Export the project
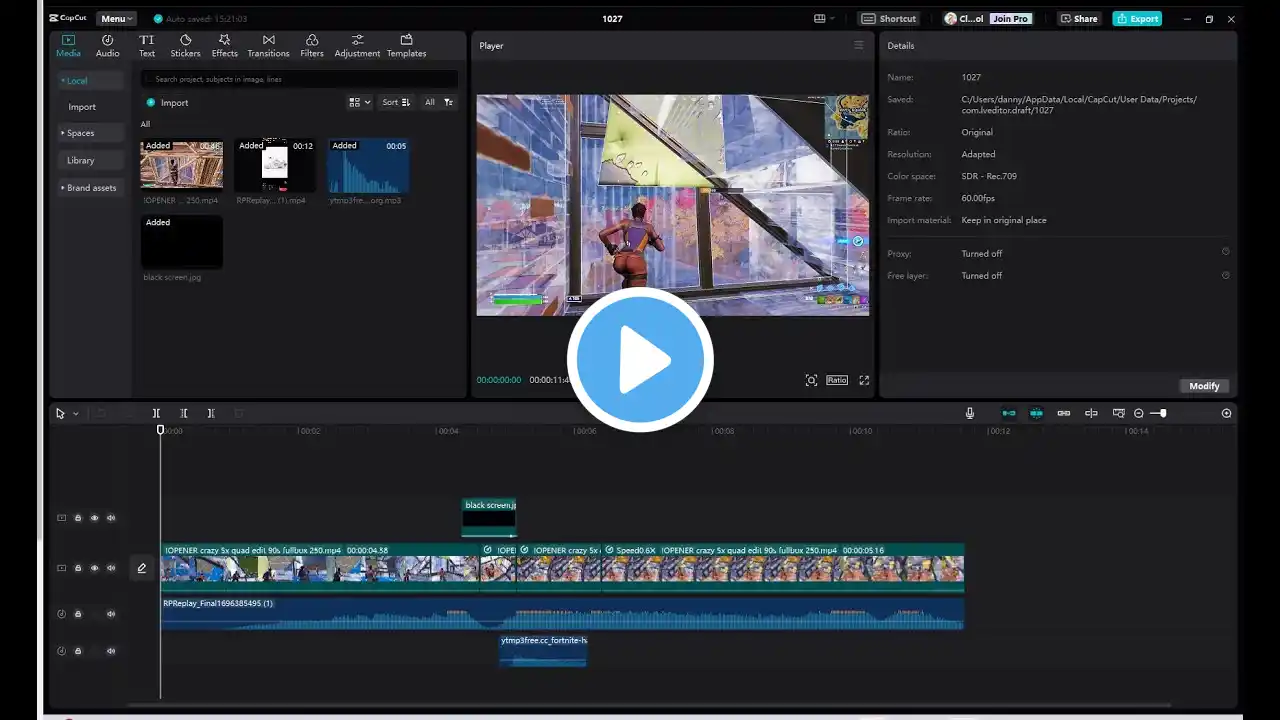This screenshot has width=1280, height=720. pos(1137,18)
